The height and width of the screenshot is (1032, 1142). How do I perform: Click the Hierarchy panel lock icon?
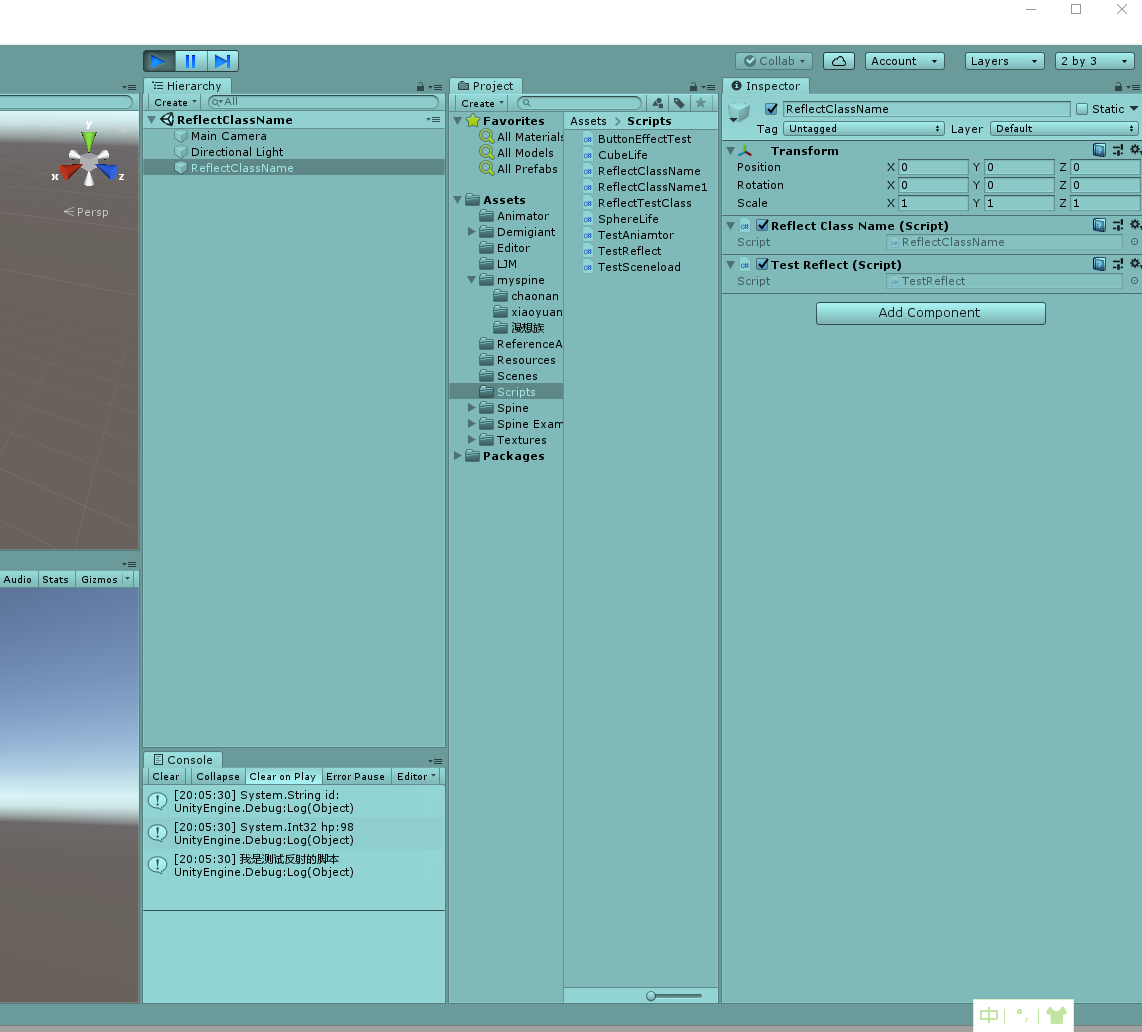click(x=420, y=87)
